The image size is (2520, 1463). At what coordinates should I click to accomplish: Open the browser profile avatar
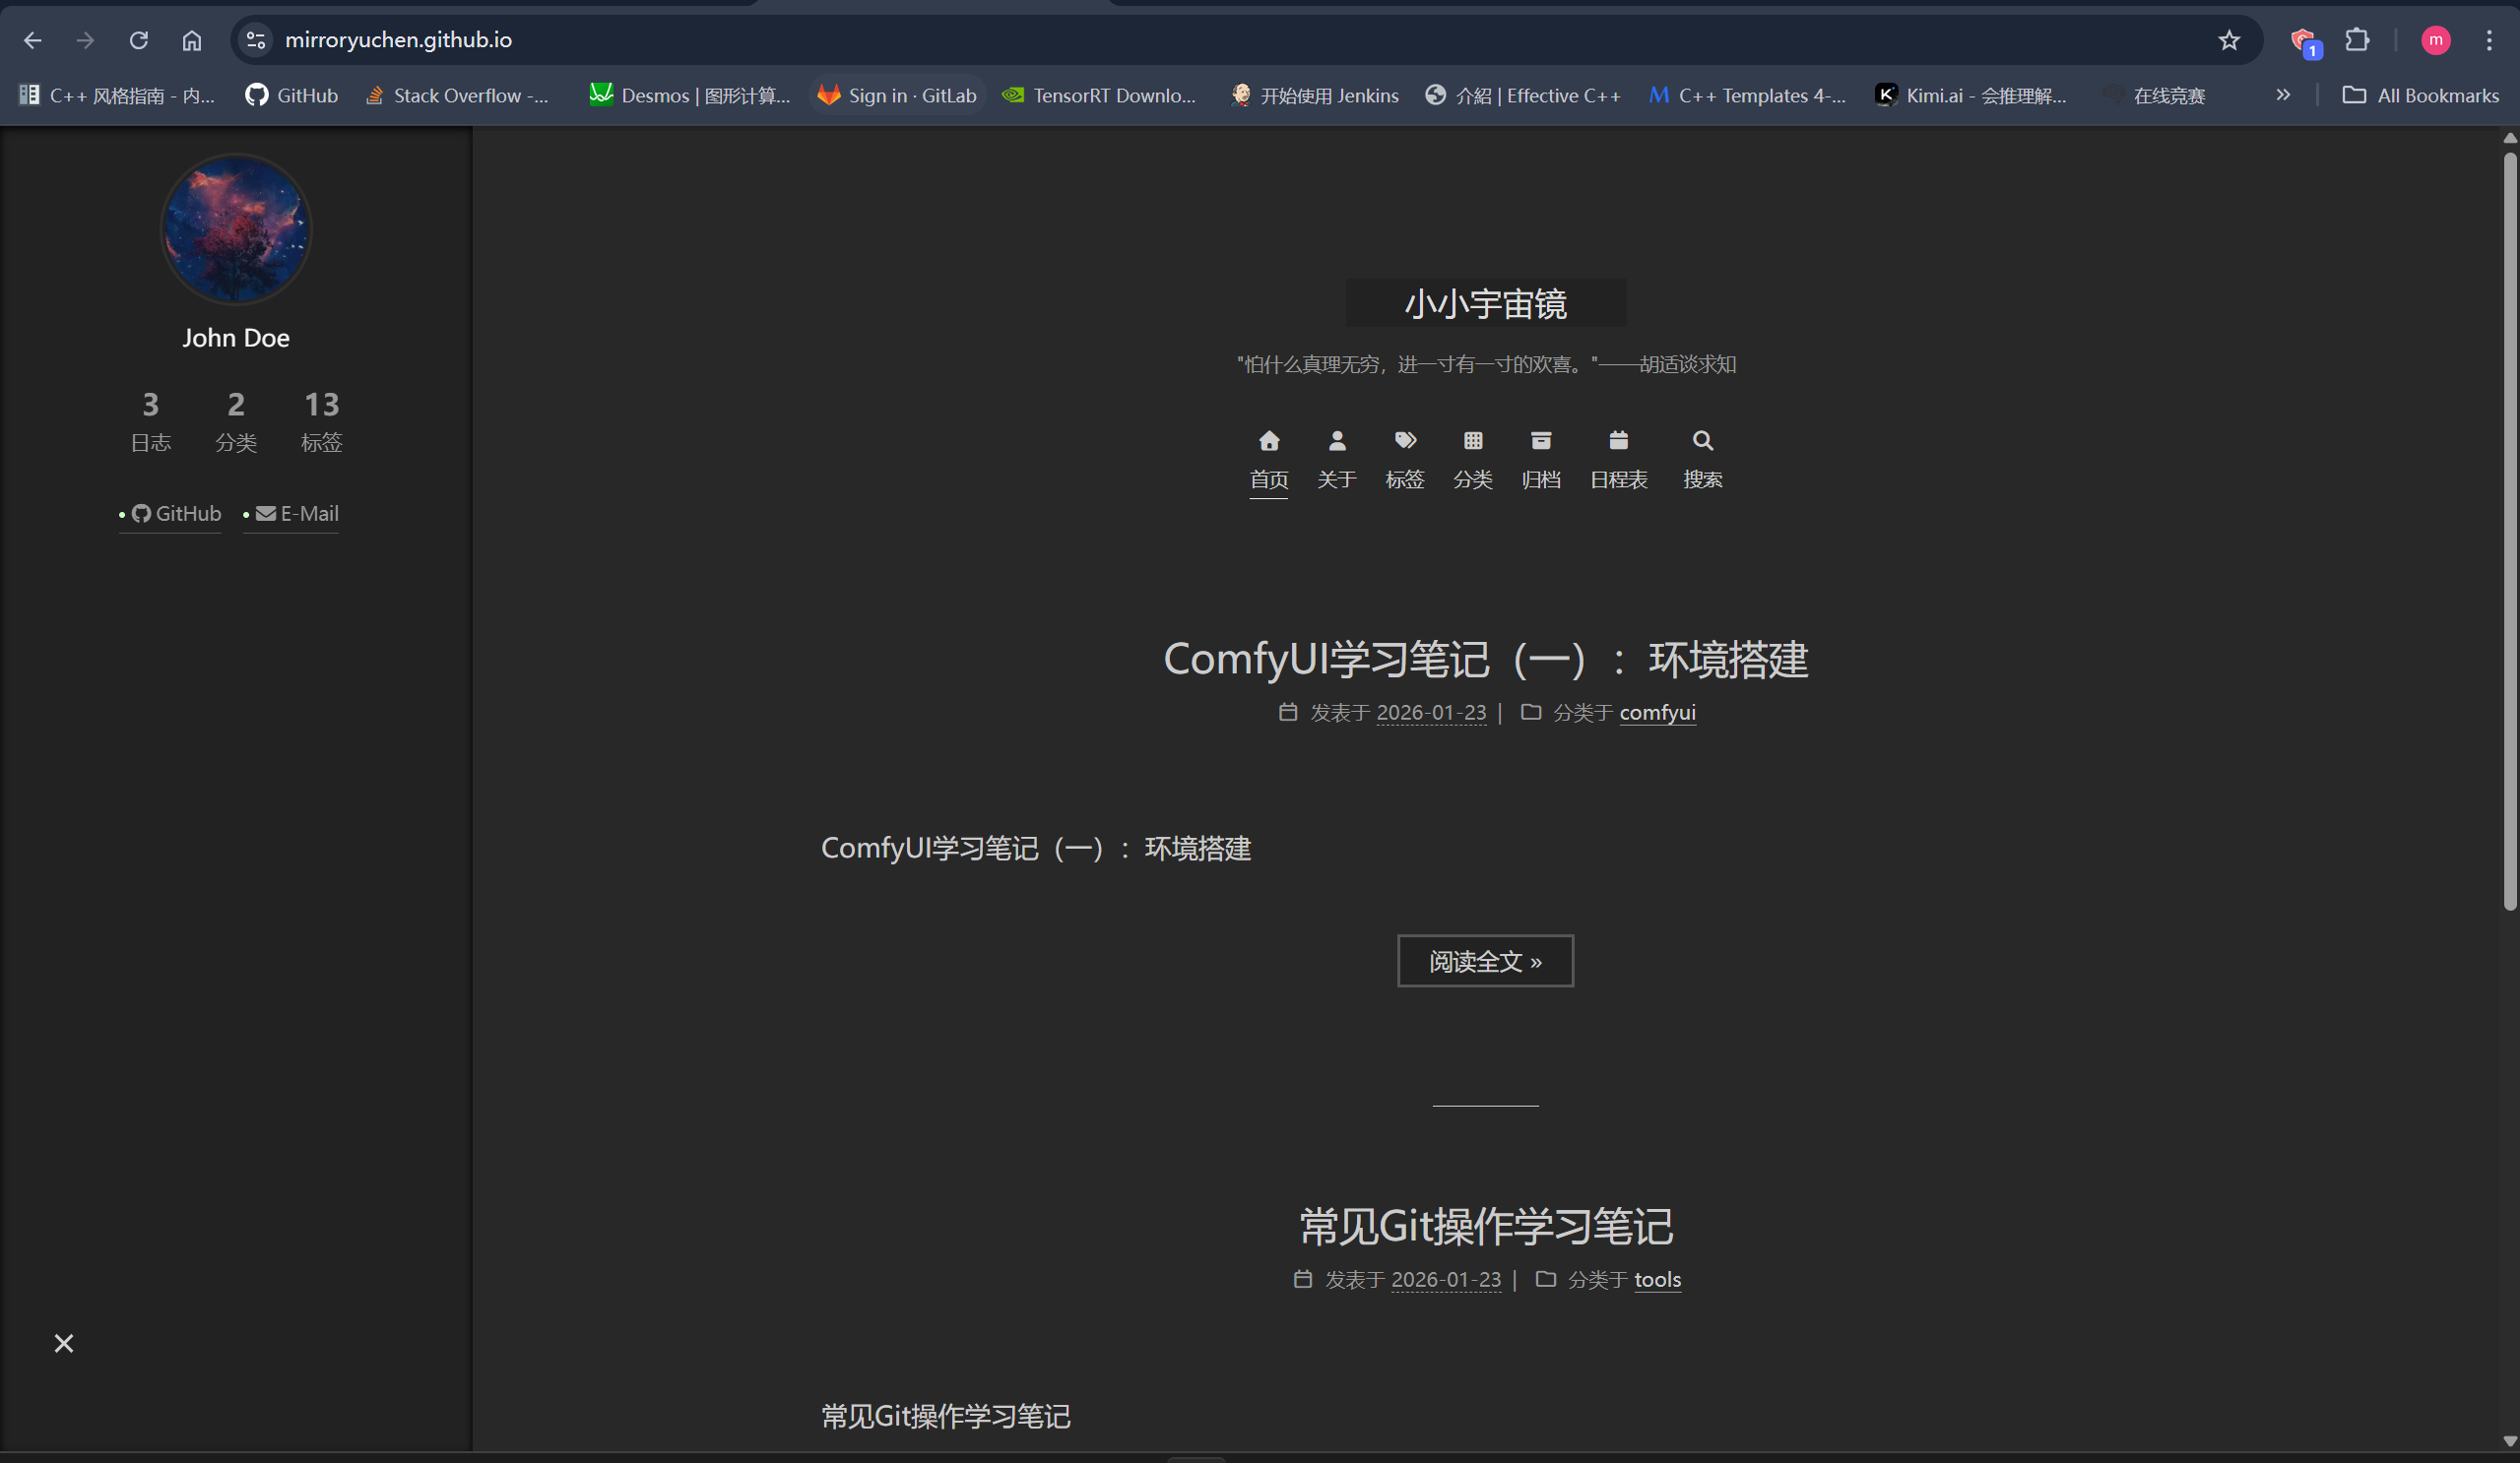(2436, 40)
